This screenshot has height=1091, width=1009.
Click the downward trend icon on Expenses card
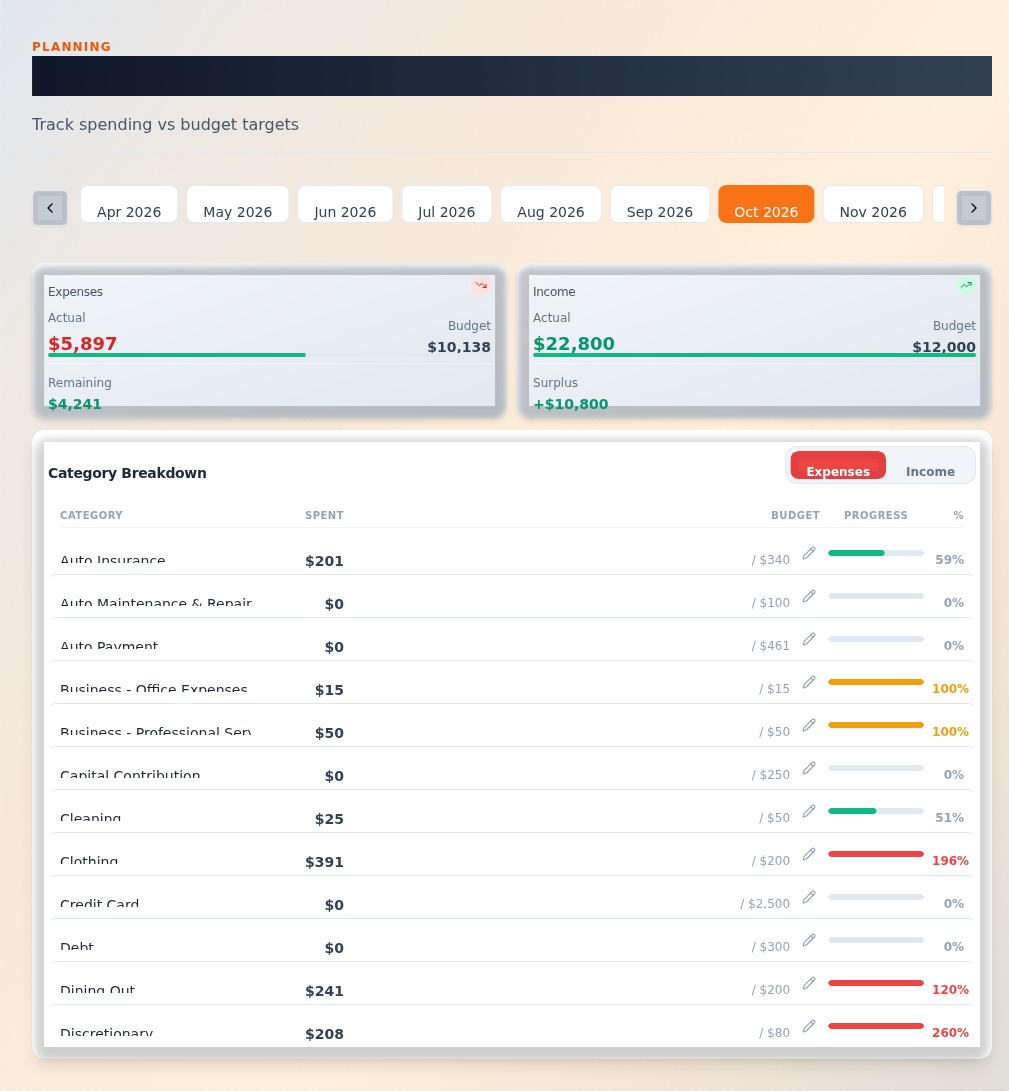pyautogui.click(x=481, y=285)
